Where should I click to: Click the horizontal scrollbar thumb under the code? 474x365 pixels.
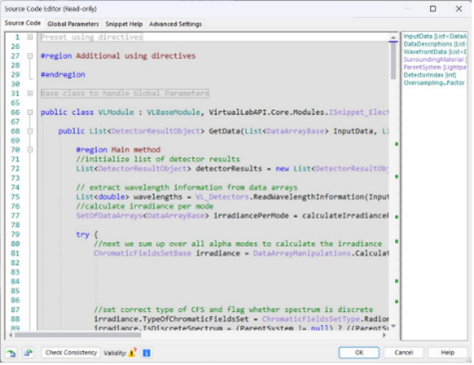pyautogui.click(x=78, y=335)
